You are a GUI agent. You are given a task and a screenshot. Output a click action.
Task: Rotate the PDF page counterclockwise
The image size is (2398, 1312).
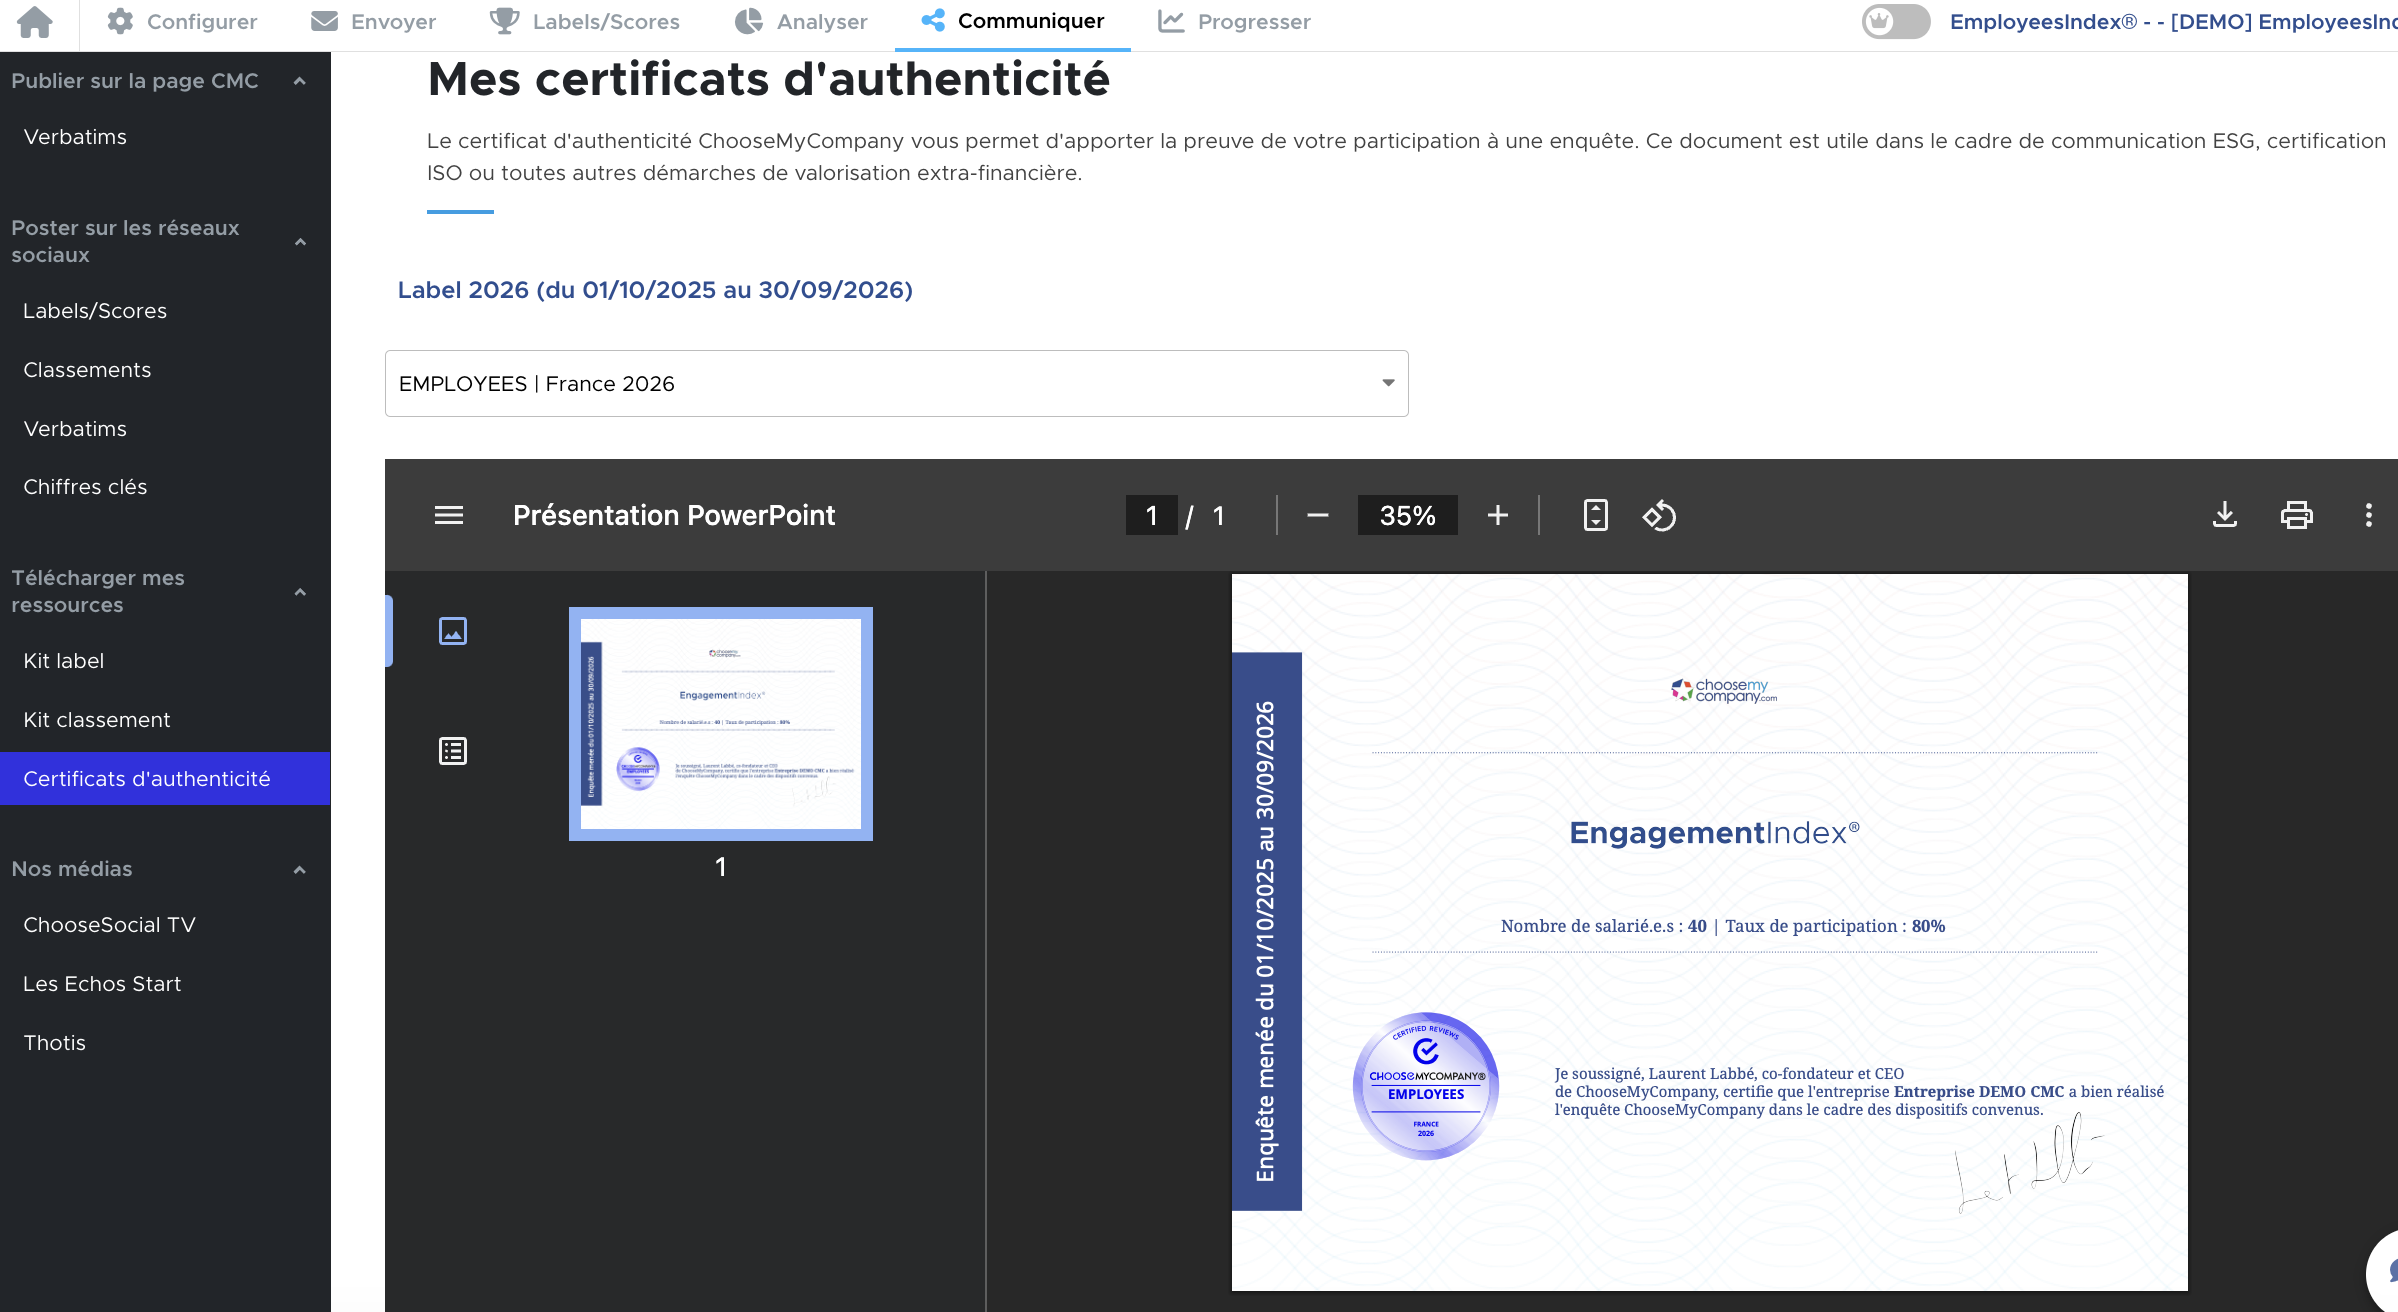click(1659, 516)
